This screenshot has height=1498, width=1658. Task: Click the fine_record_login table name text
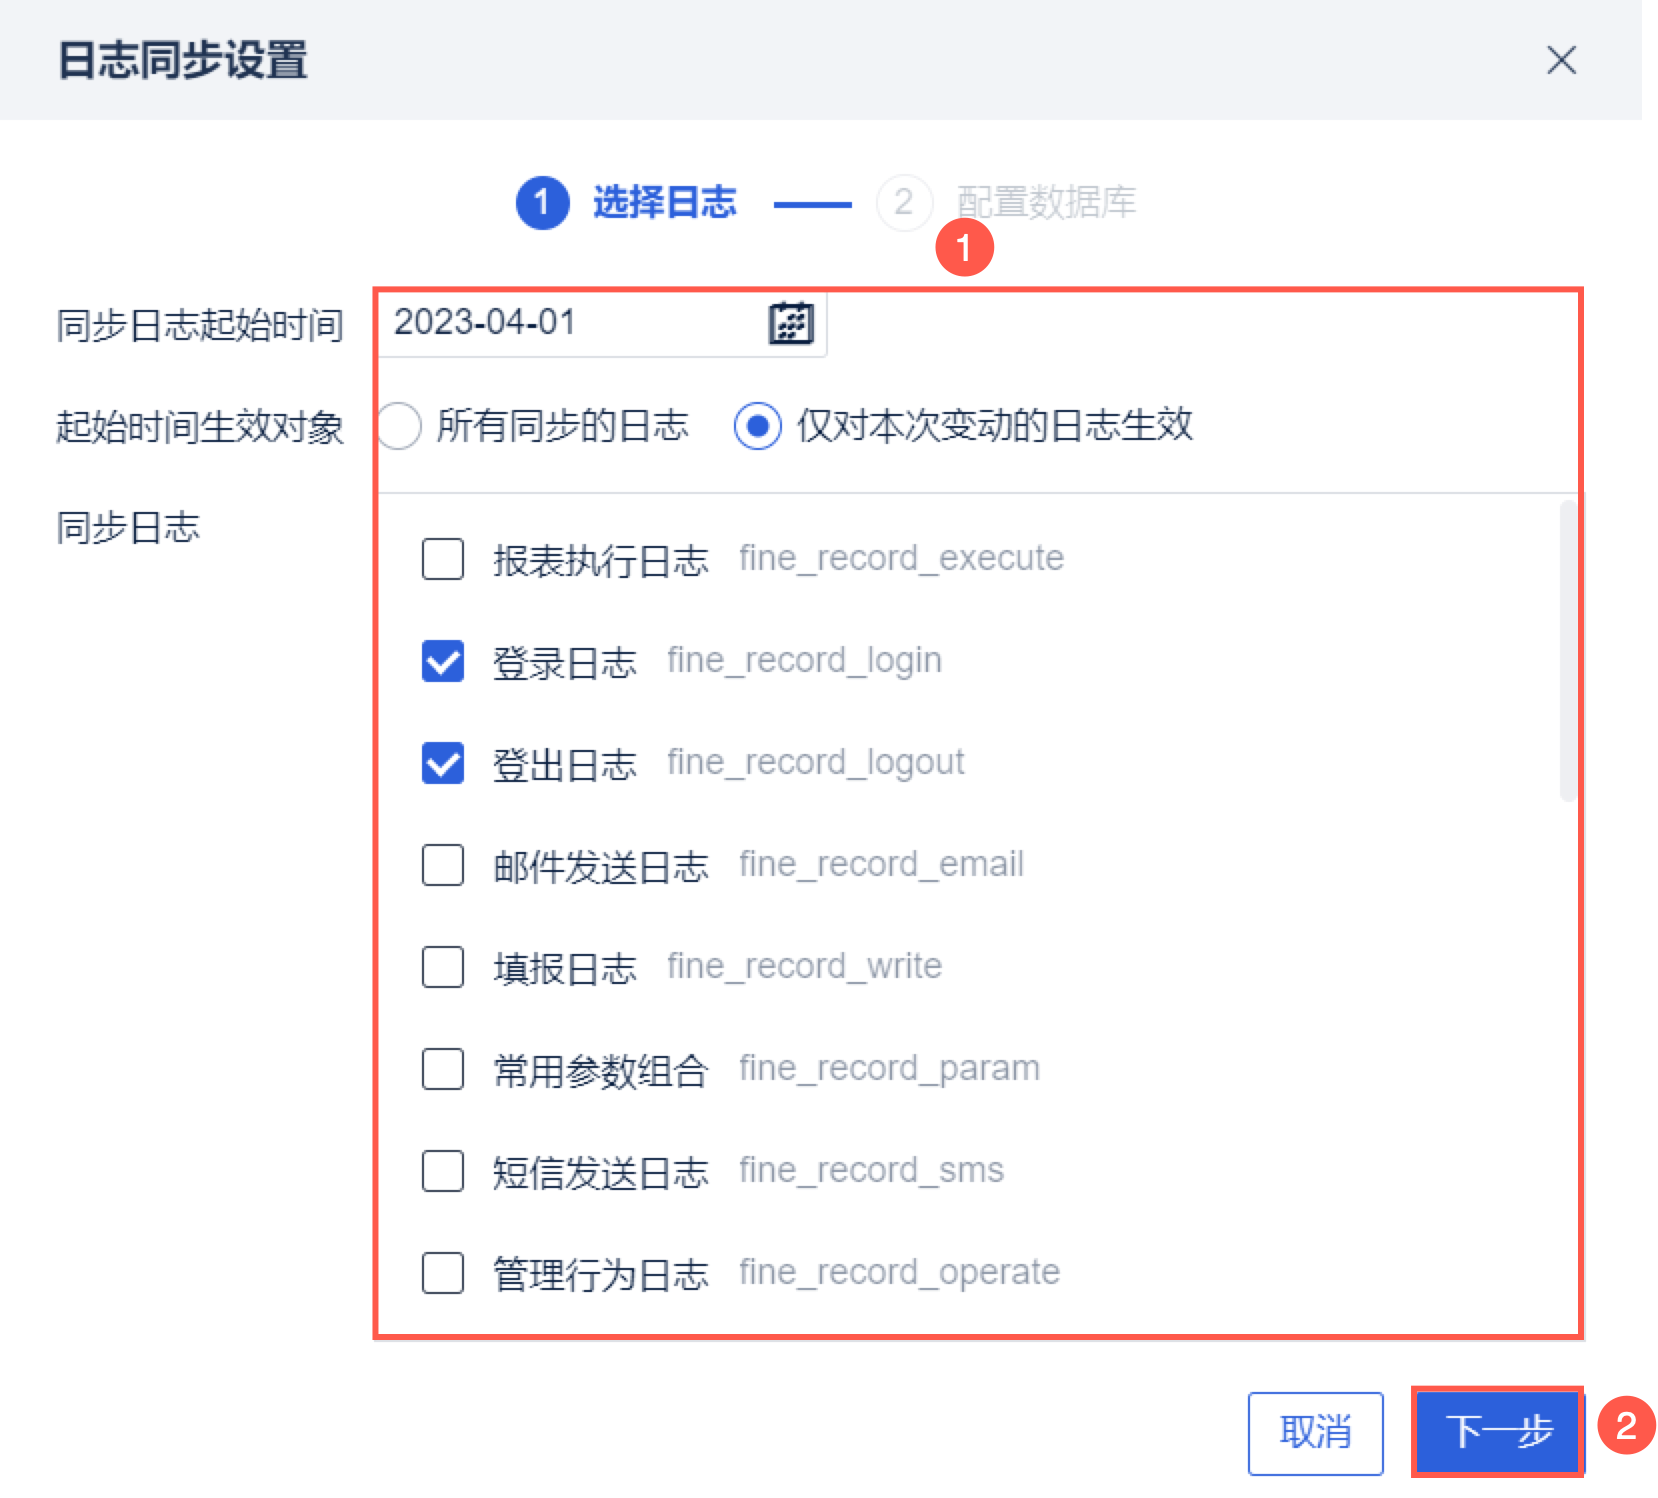804,661
